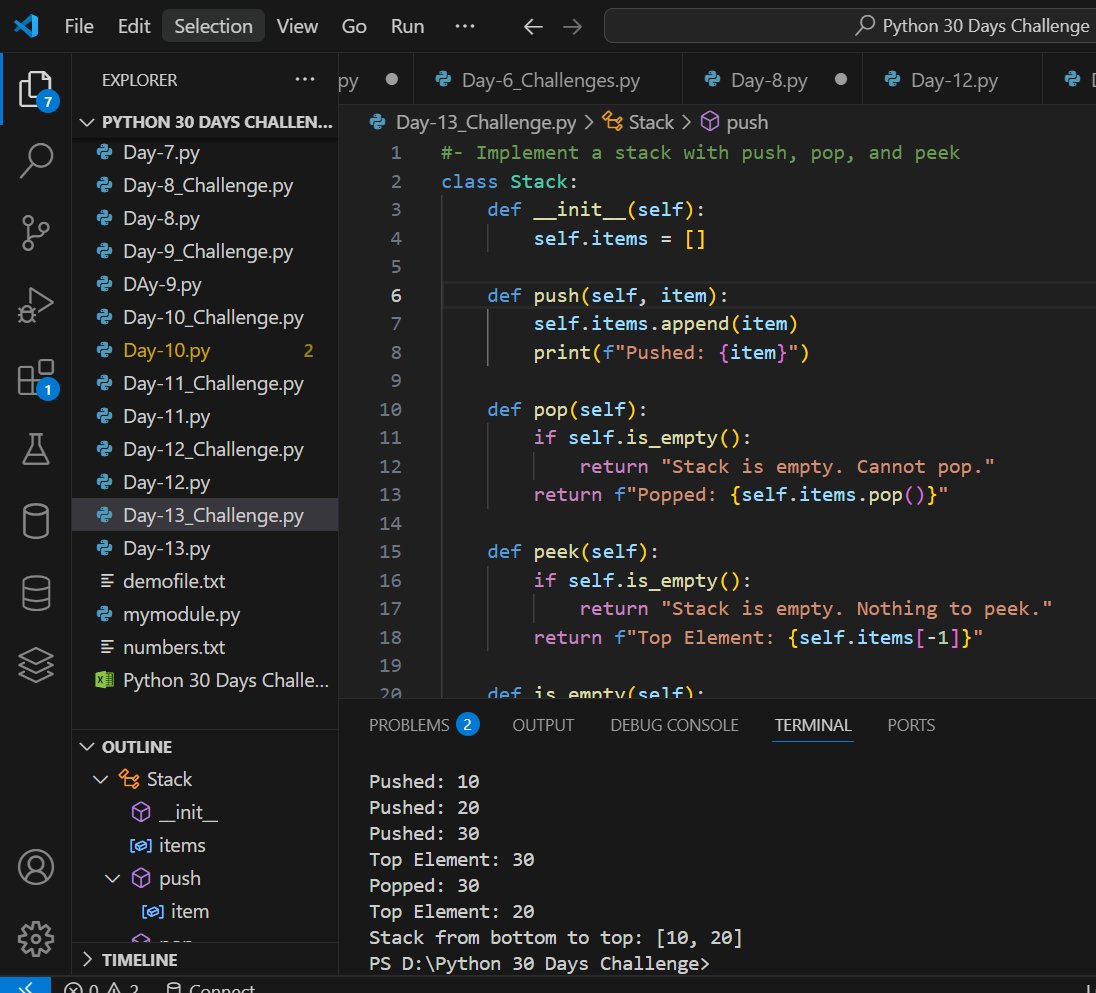Expand the Timeline section
Viewport: 1096px width, 993px height.
coord(206,959)
